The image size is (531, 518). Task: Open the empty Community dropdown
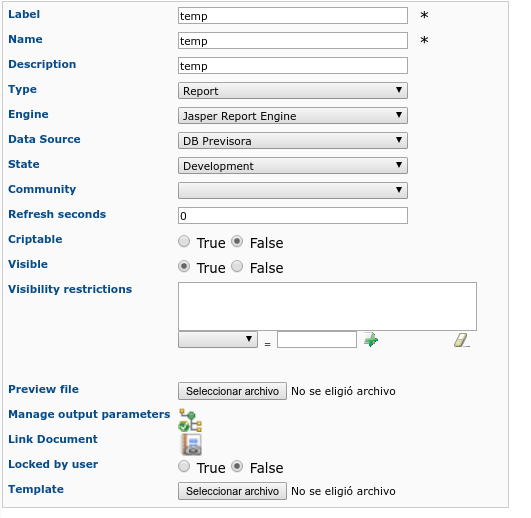click(293, 191)
